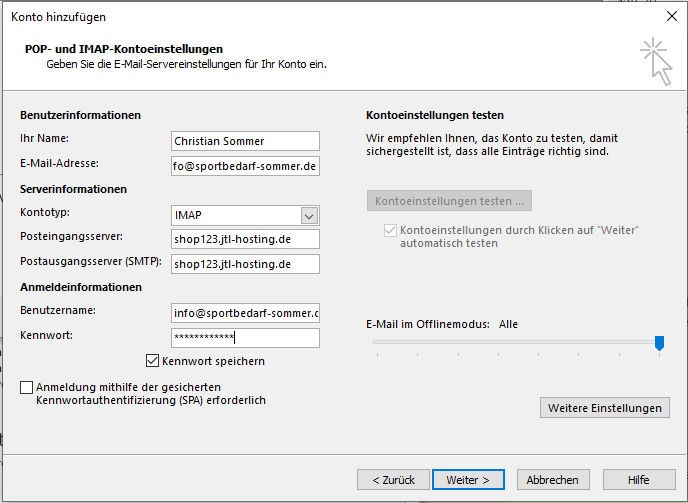The height and width of the screenshot is (503, 688).
Task: Go back with the Zurück button
Action: [393, 480]
